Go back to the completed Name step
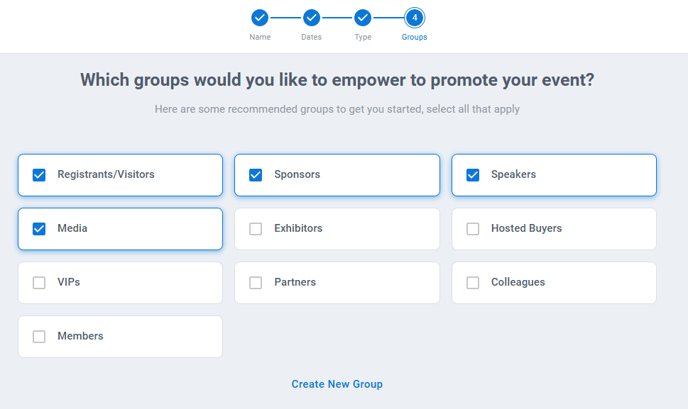The height and width of the screenshot is (409, 688). point(260,18)
